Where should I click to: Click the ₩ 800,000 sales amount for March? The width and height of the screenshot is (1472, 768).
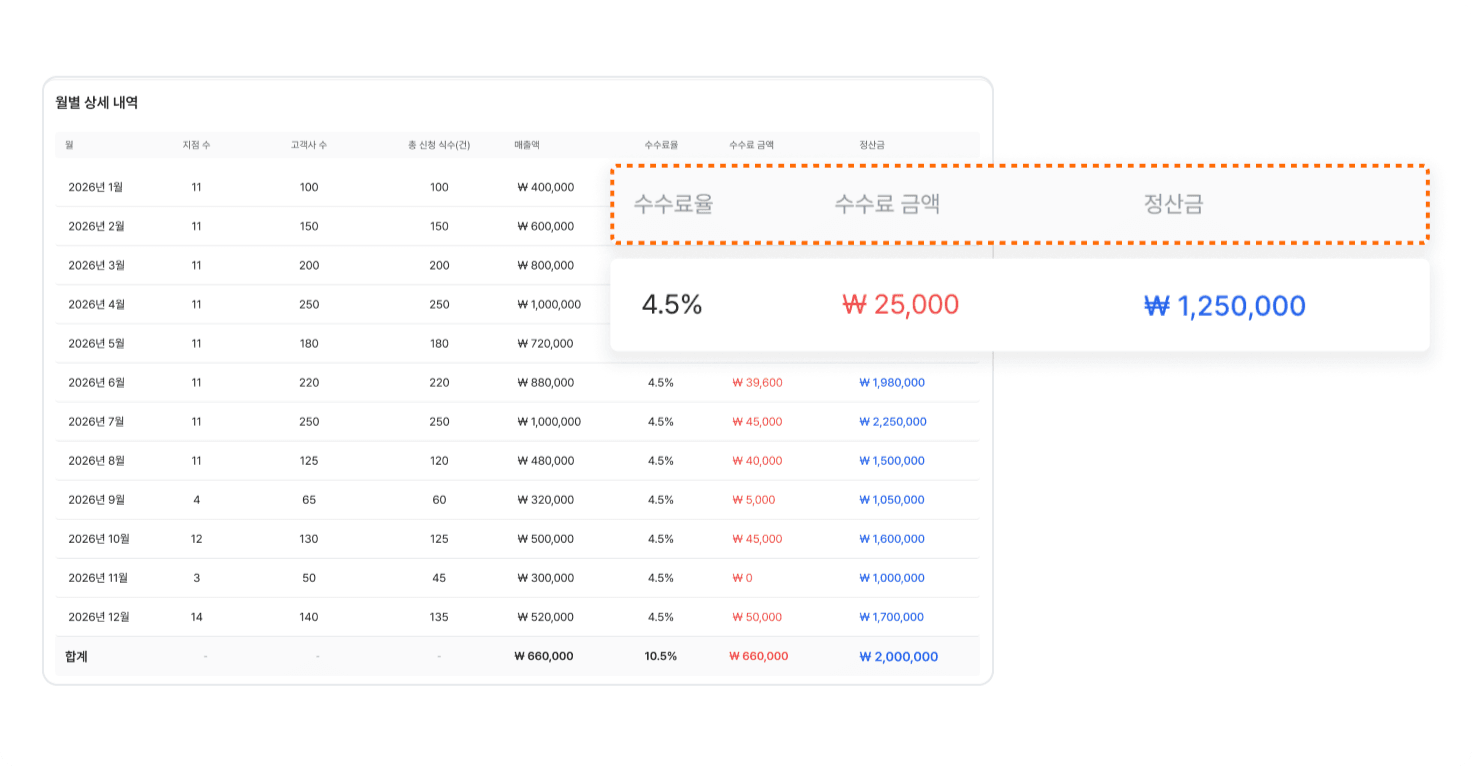(546, 265)
